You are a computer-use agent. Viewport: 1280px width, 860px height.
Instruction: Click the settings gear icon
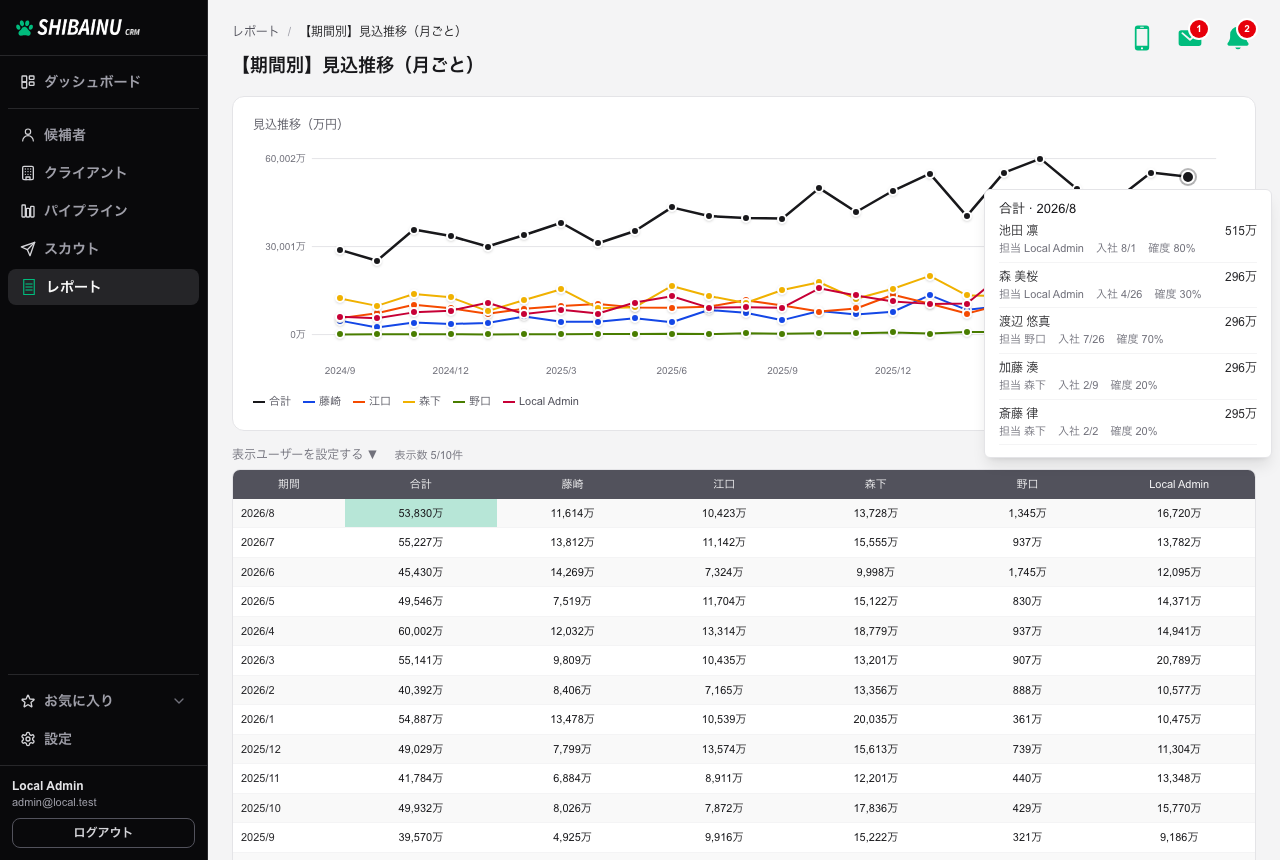coord(28,739)
